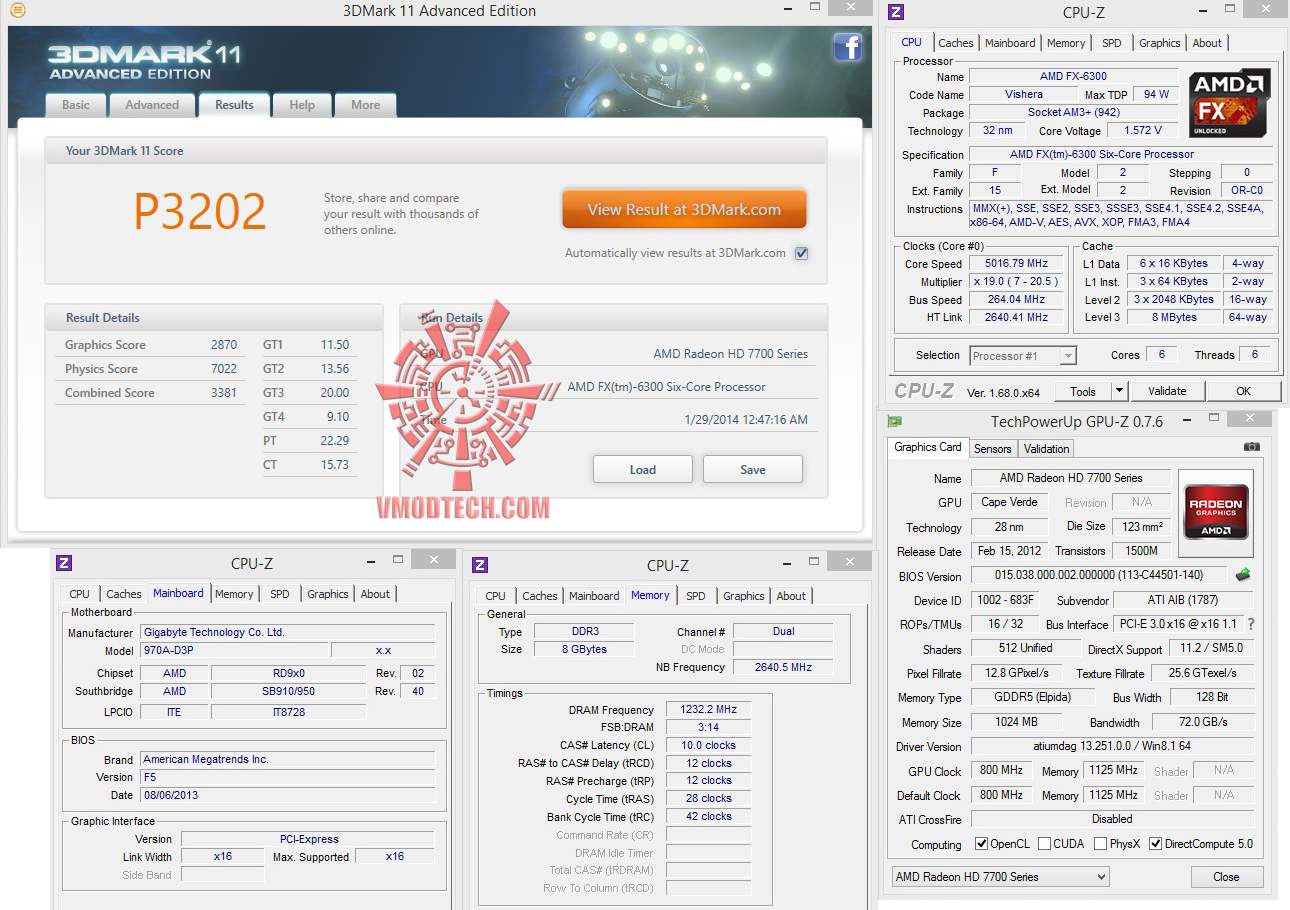The width and height of the screenshot is (1290, 910).
Task: Click the Release Date value Feb 15, 2012
Action: (x=1009, y=551)
